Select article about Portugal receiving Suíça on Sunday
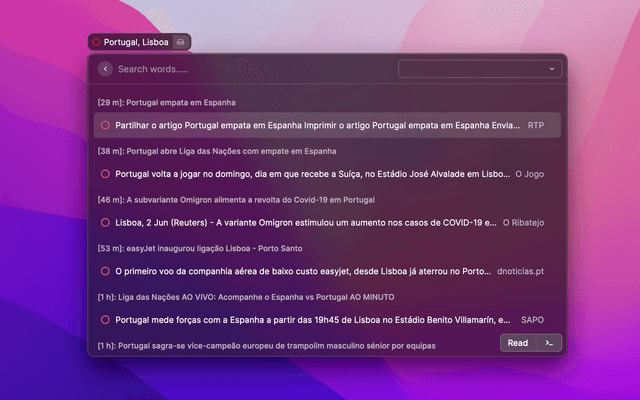Screen dimensions: 640x400 (x=312, y=173)
